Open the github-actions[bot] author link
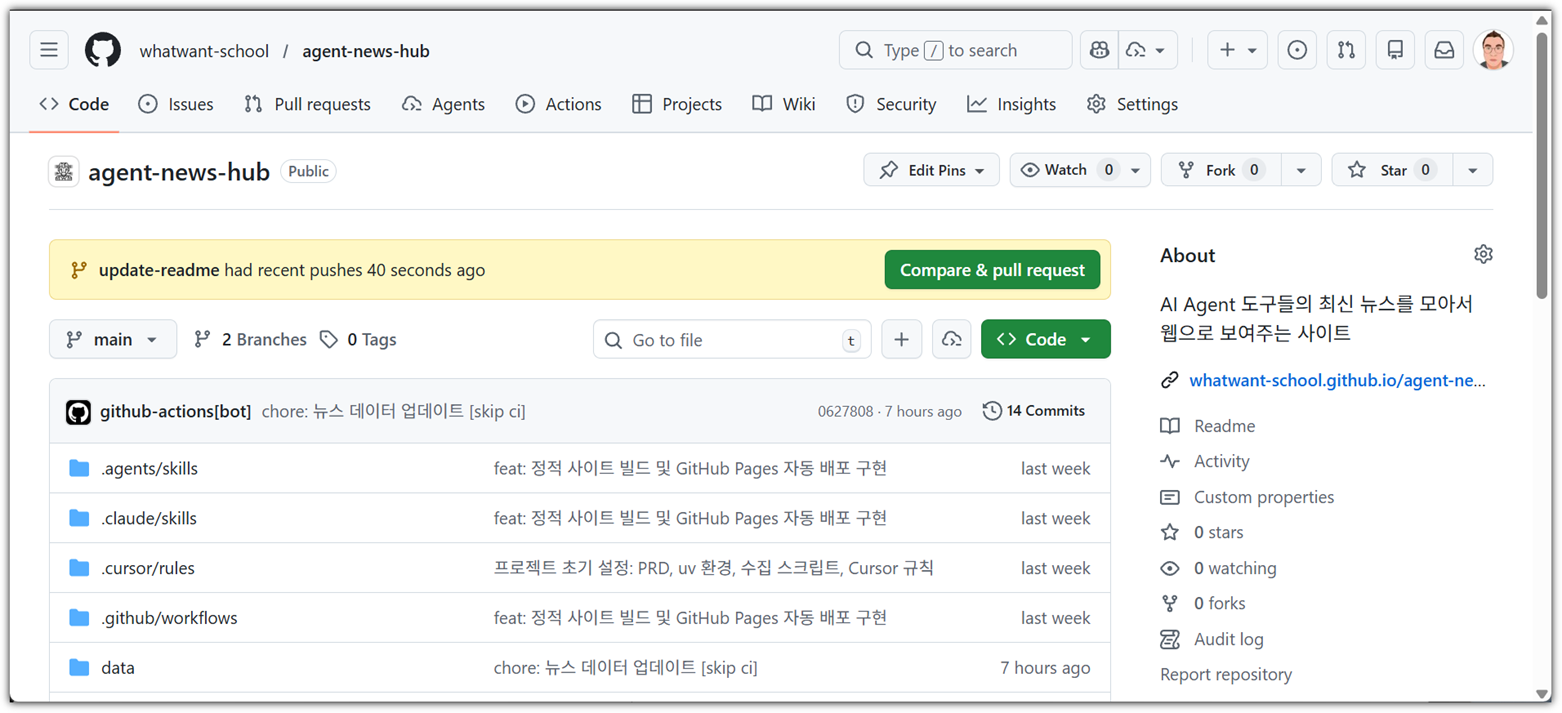Screen dimensions: 1562x713 pyautogui.click(x=175, y=411)
